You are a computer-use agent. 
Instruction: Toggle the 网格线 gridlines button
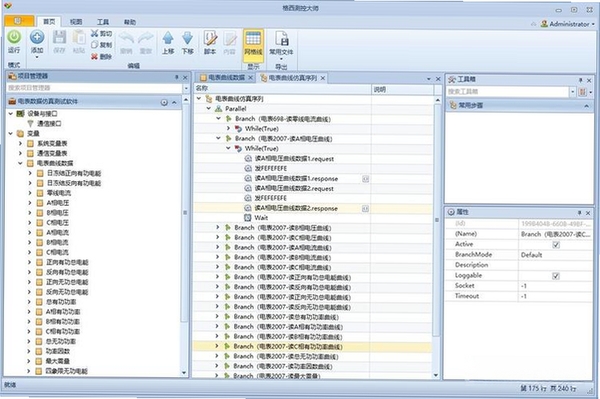pyautogui.click(x=253, y=46)
